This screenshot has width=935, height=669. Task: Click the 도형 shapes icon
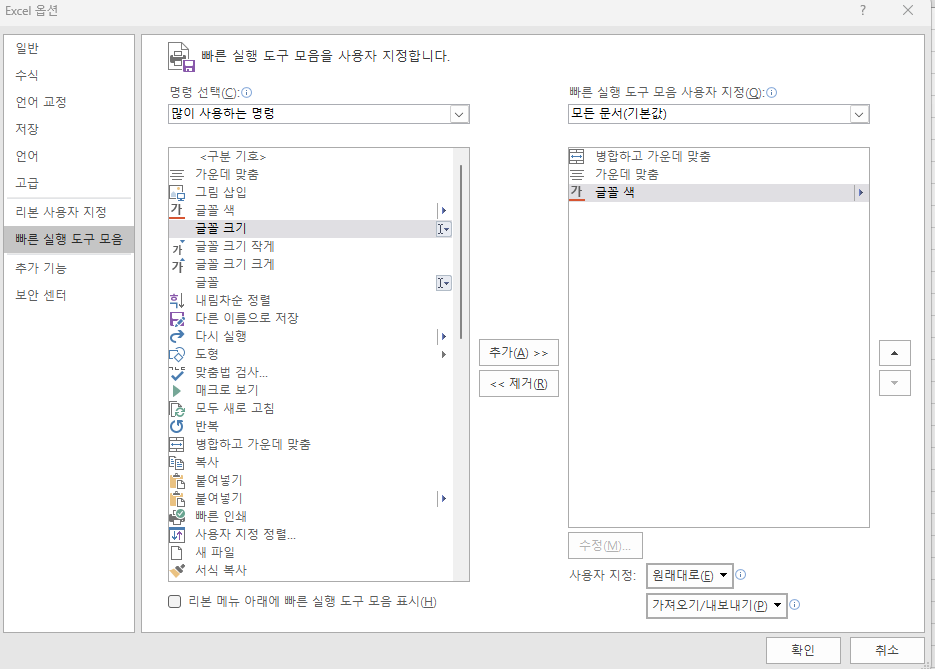coord(177,355)
